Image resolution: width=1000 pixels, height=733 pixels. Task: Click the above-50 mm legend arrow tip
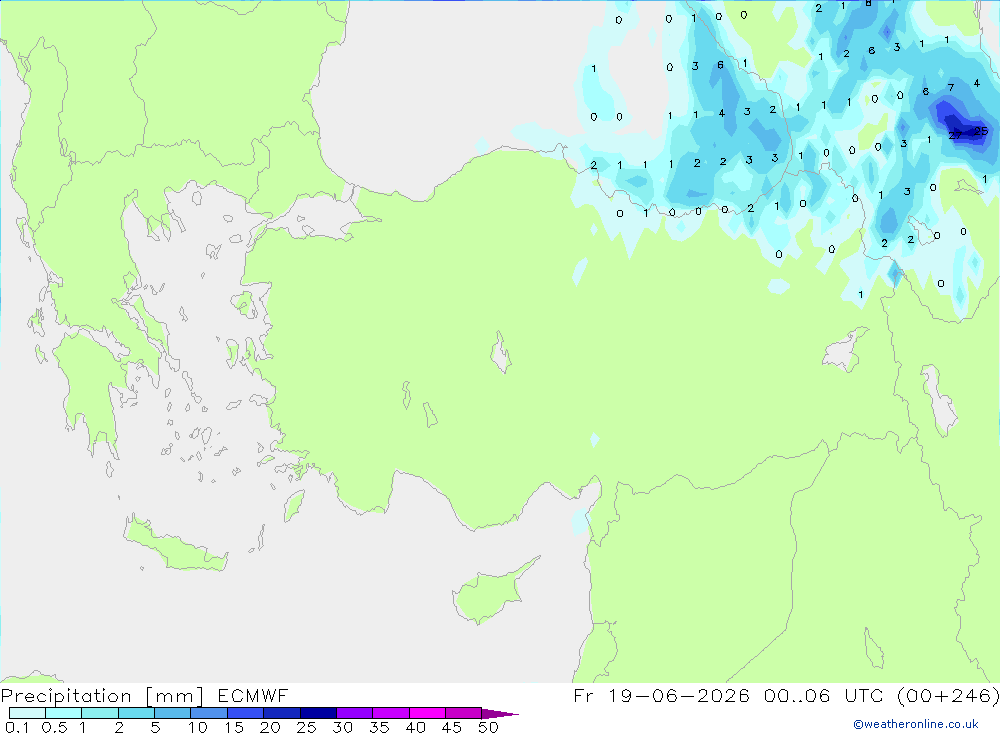coord(501,714)
